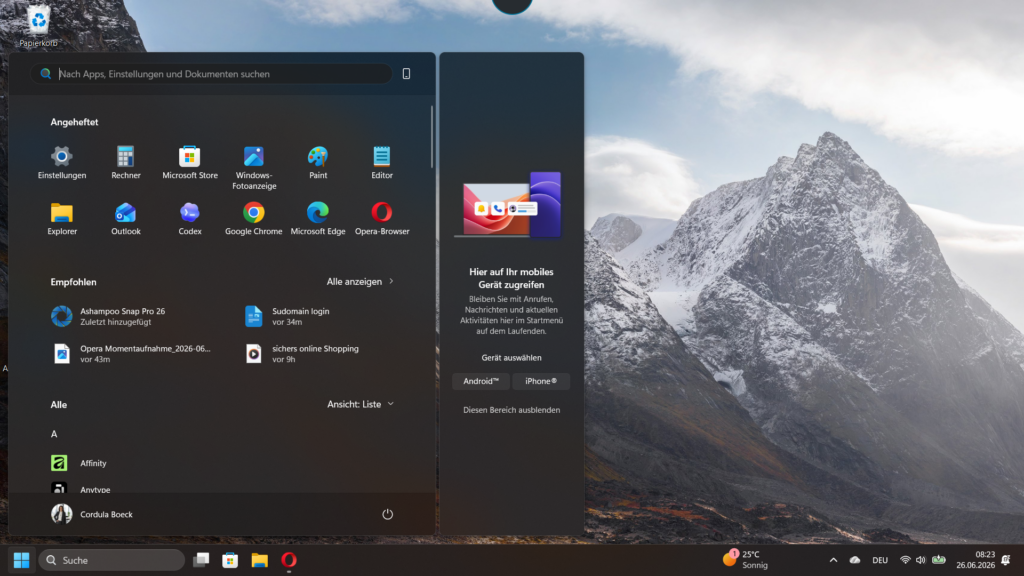Click Diesen Bereich ausblenden link
1024x576 pixels.
tap(511, 410)
